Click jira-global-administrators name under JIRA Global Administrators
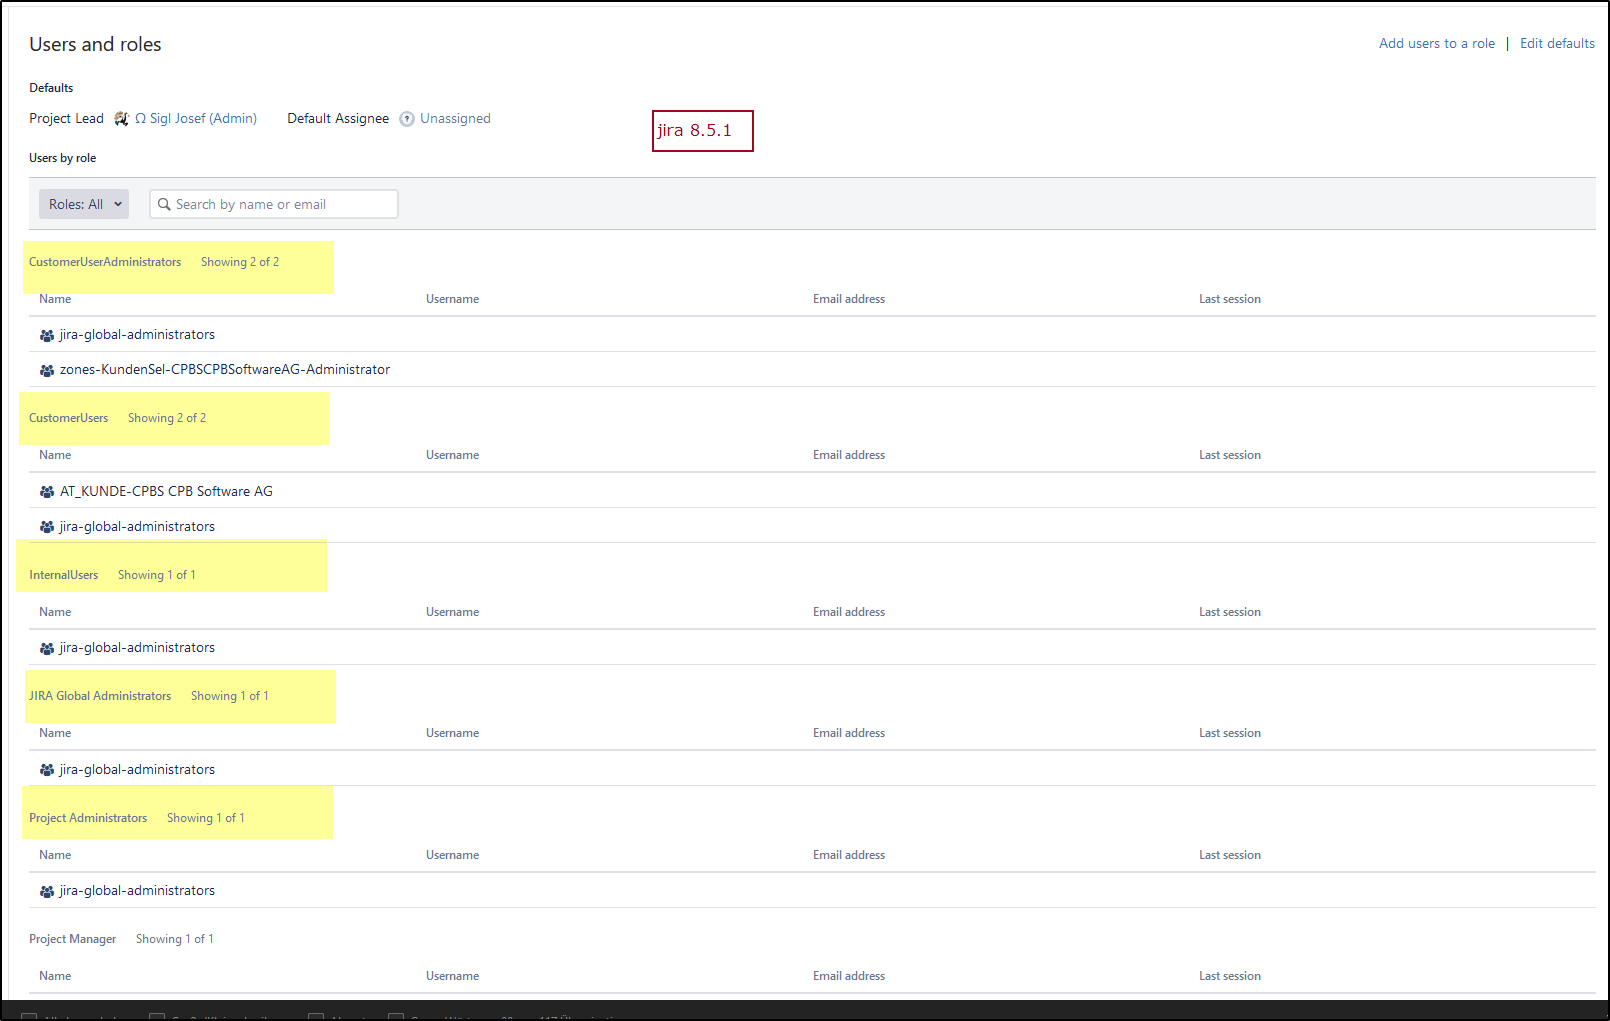 [x=137, y=769]
